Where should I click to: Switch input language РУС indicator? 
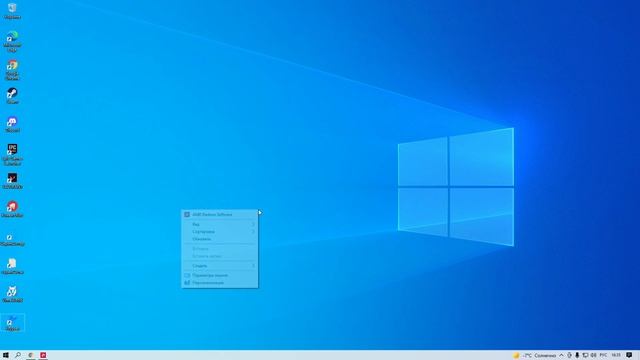603,356
